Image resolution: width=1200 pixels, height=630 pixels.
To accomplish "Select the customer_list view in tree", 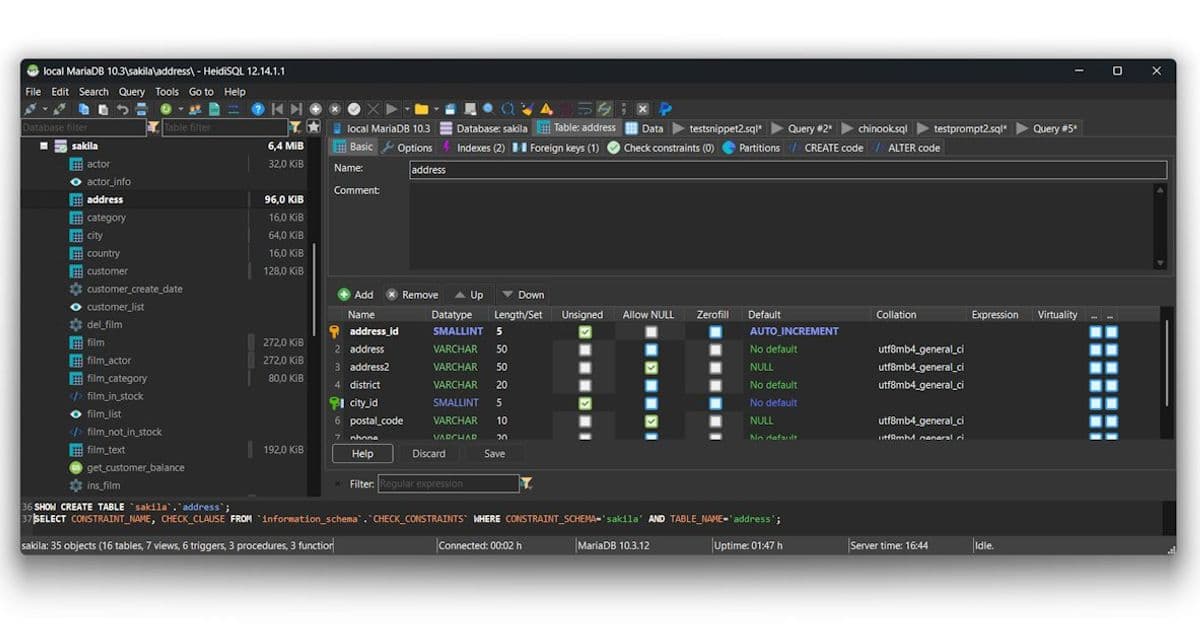I will (115, 307).
